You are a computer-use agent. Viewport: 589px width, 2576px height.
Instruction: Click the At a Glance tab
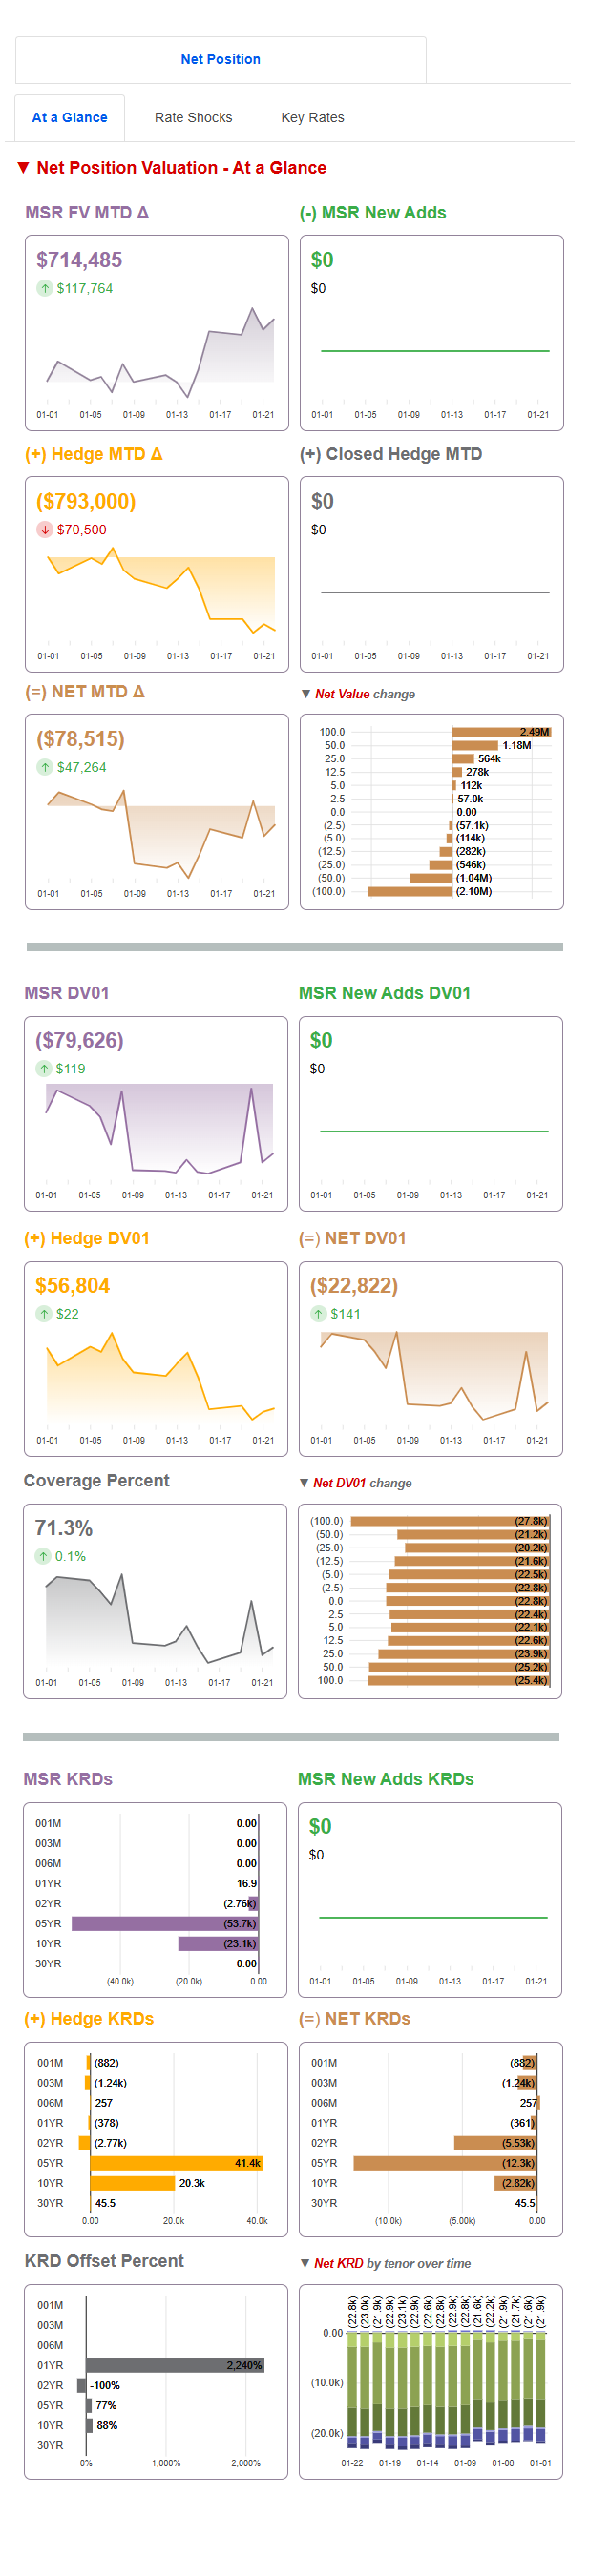click(x=70, y=117)
